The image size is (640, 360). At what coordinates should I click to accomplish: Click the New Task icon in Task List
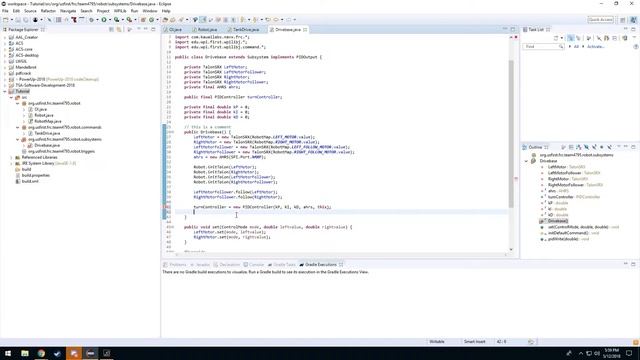(556, 38)
